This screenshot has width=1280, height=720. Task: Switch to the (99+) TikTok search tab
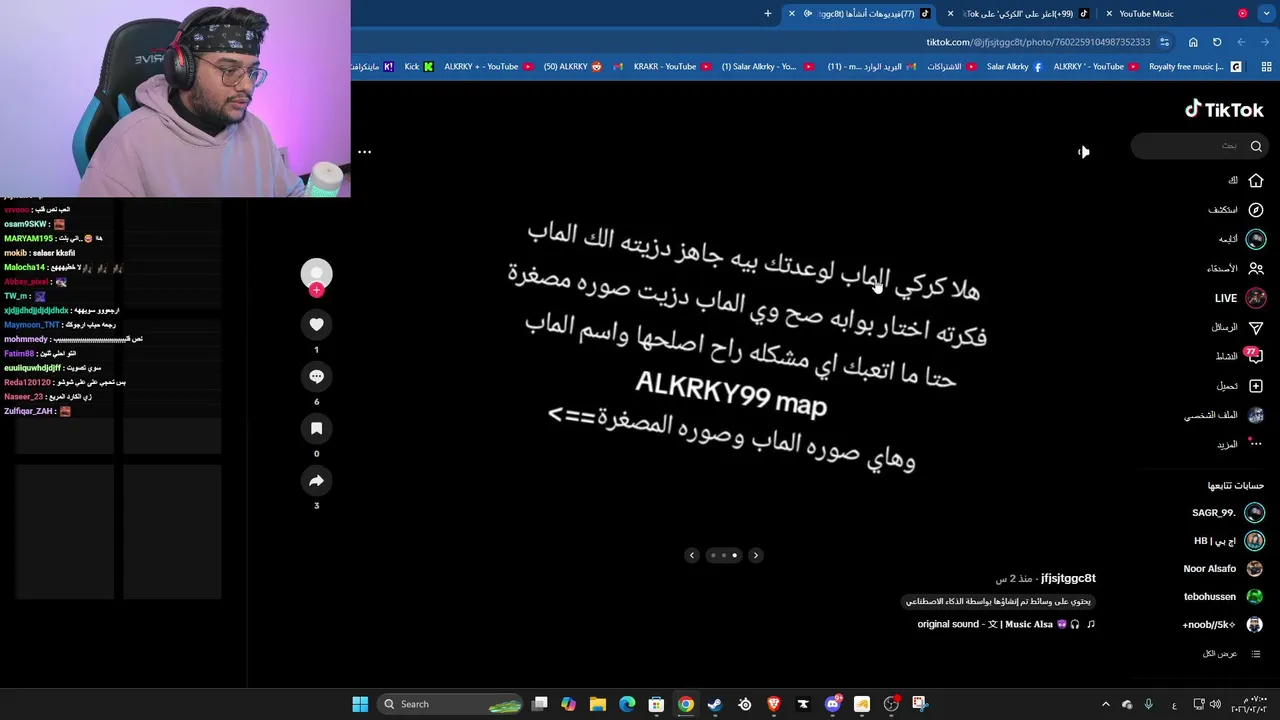(x=1022, y=14)
